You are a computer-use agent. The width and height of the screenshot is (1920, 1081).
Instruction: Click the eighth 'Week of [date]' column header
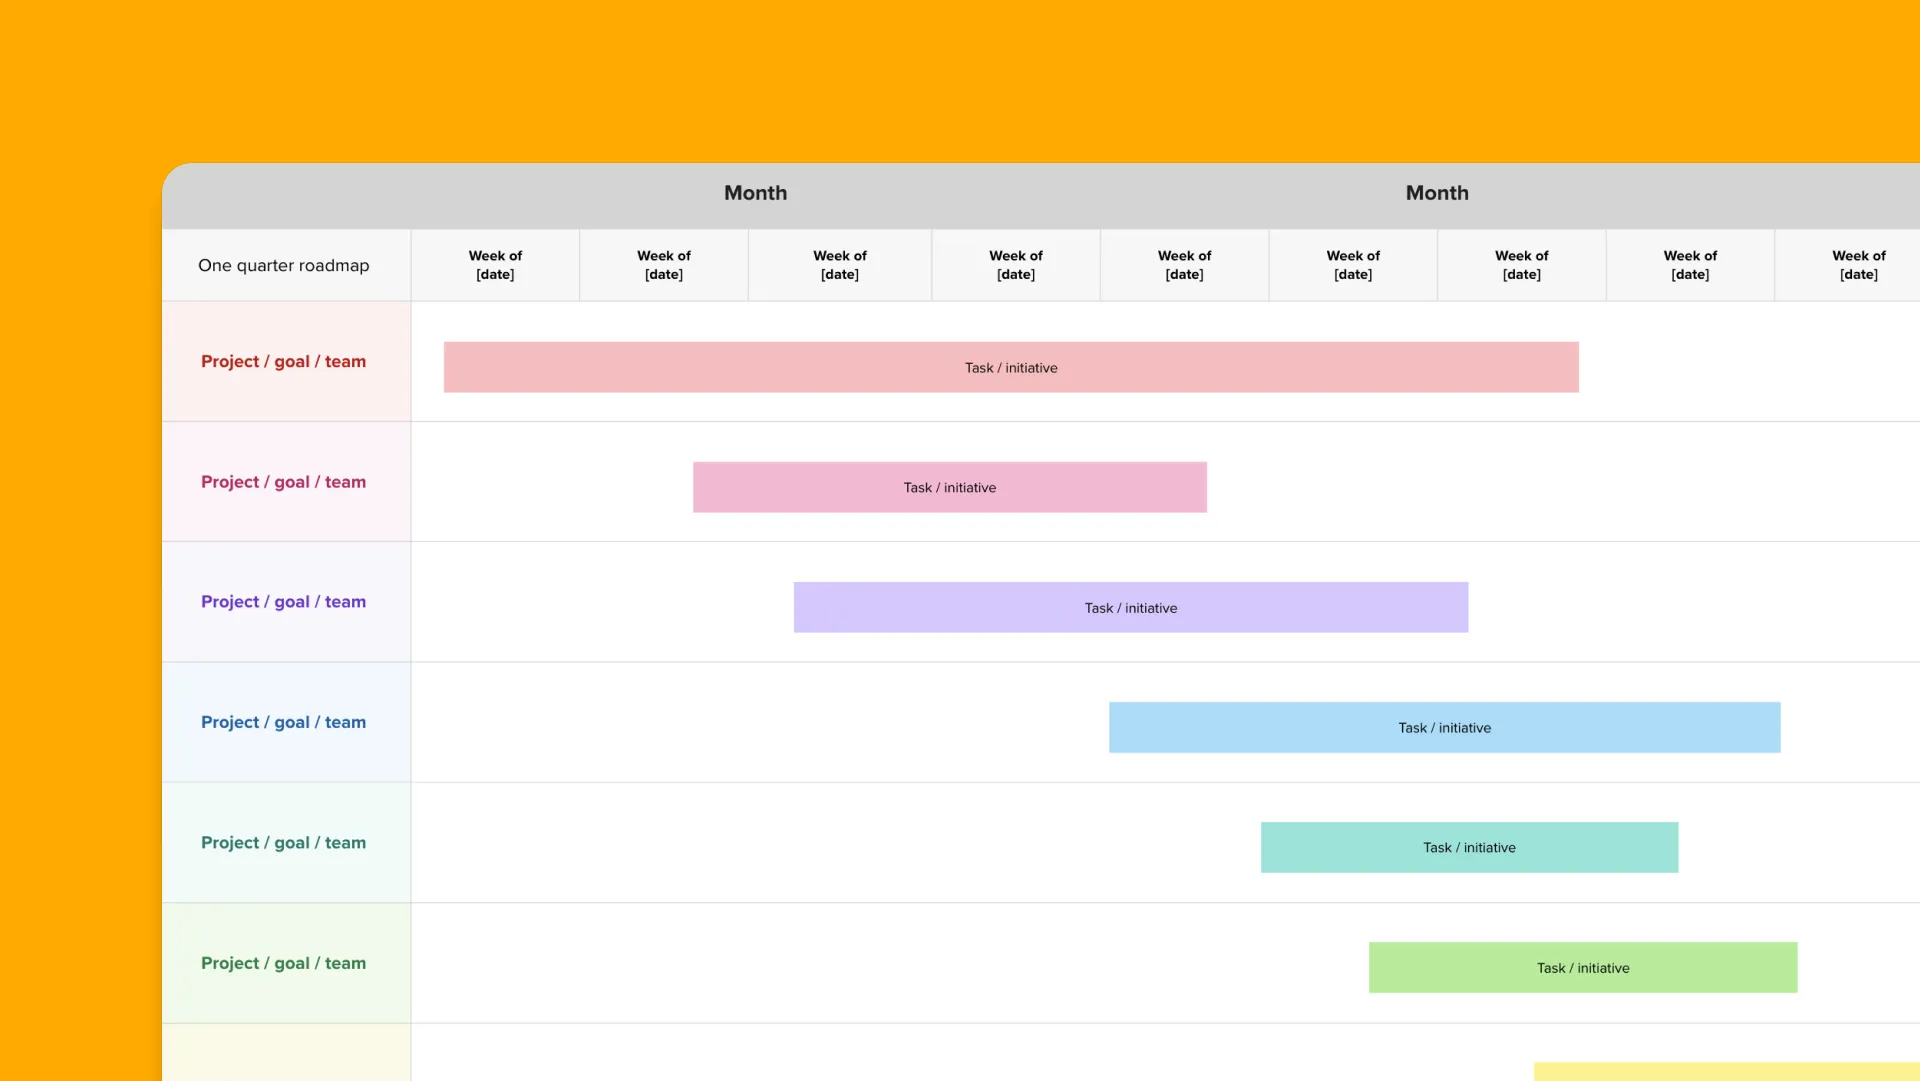click(1690, 265)
